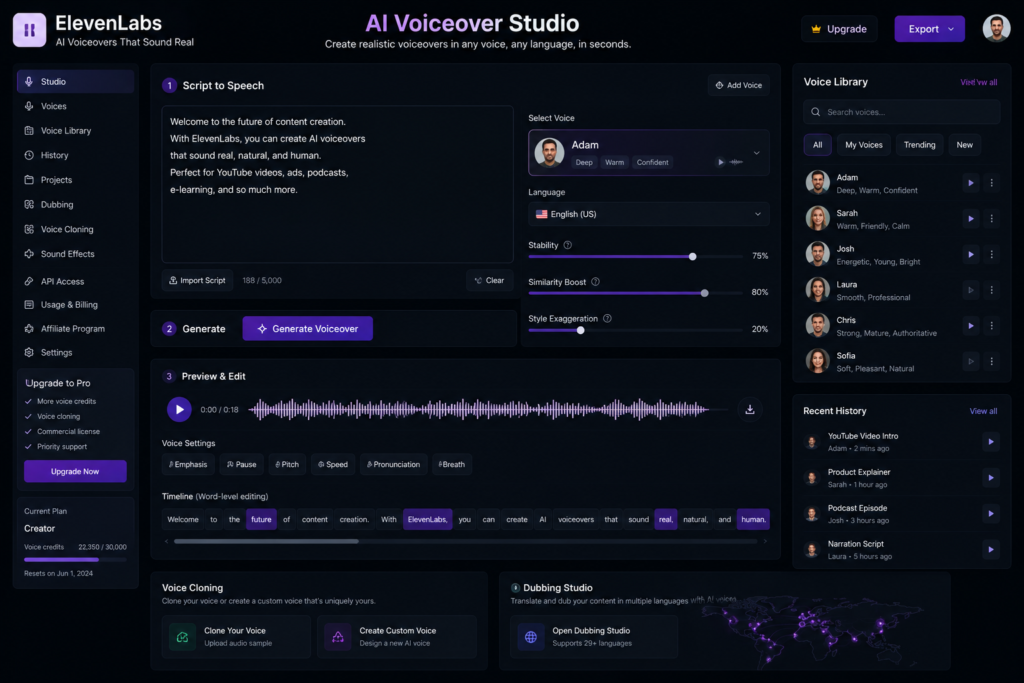1024x683 pixels.
Task: Click Style Exaggeration help icon
Action: pos(607,319)
